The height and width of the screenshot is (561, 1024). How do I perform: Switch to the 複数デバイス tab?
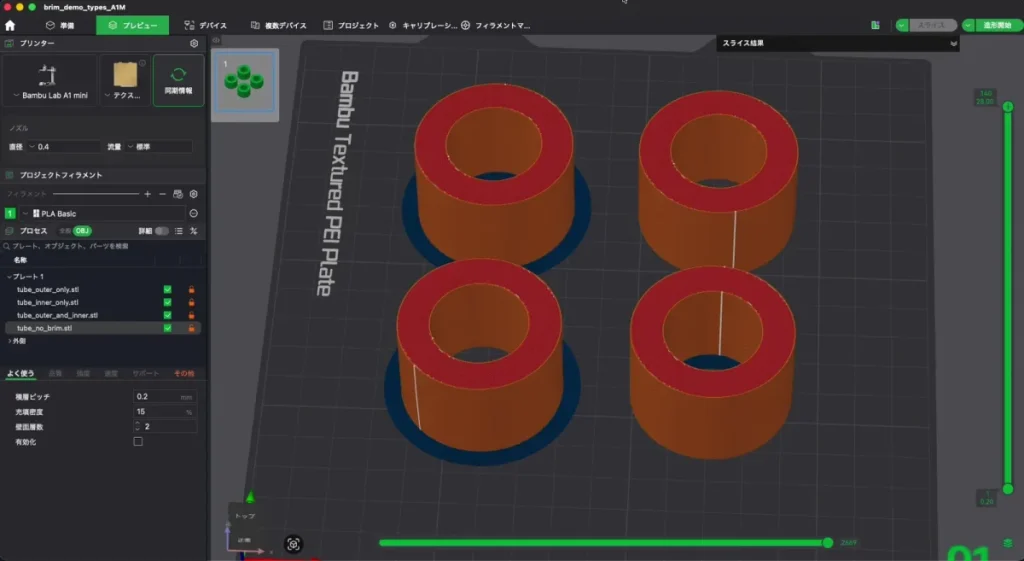278,25
